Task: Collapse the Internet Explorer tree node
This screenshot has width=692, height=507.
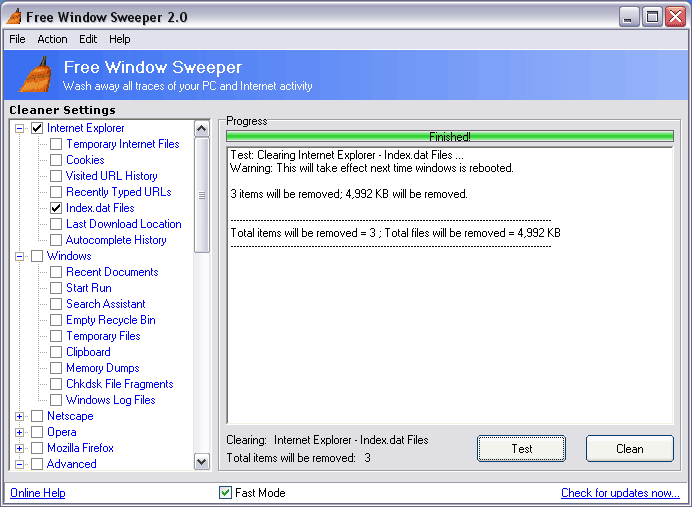Action: (19, 128)
